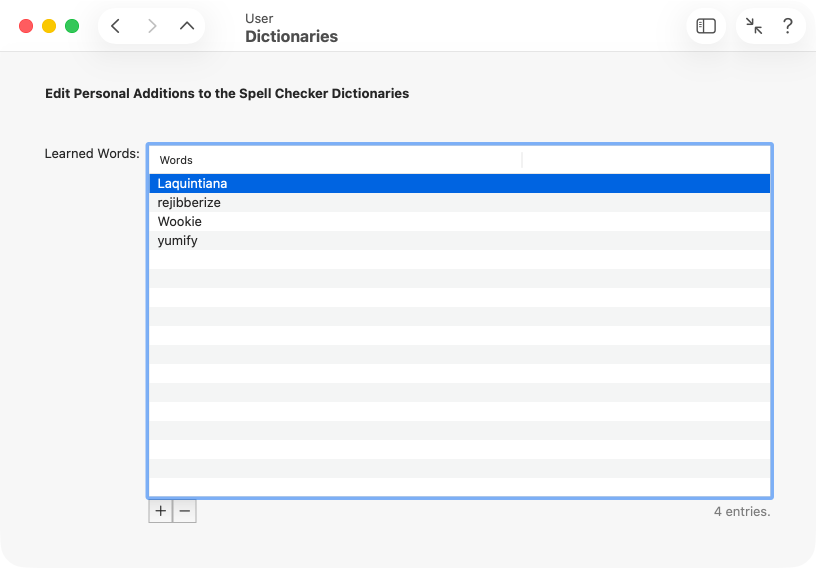Click the empty second column header
Screen dimensions: 816x568
645,160
